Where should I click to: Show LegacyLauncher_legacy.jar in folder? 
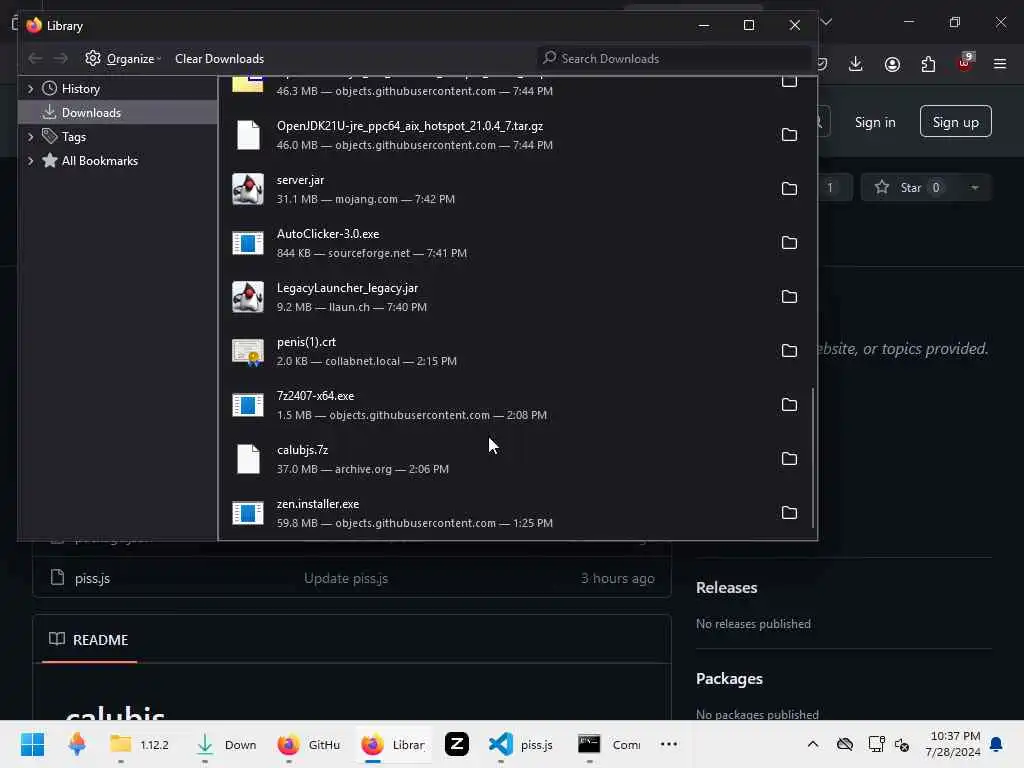coord(789,296)
